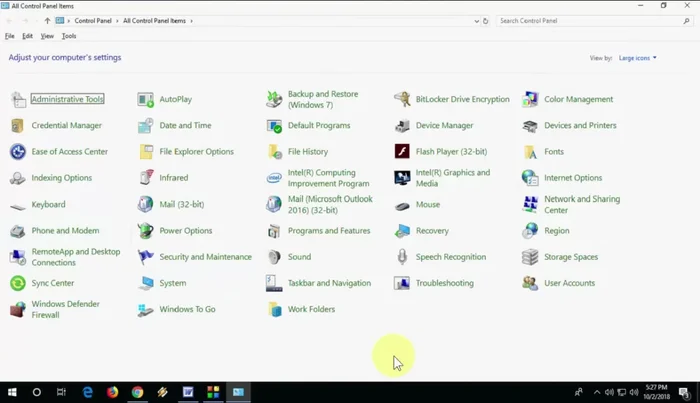700x403 pixels.
Task: Open the Color Management icon
Action: 530,100
